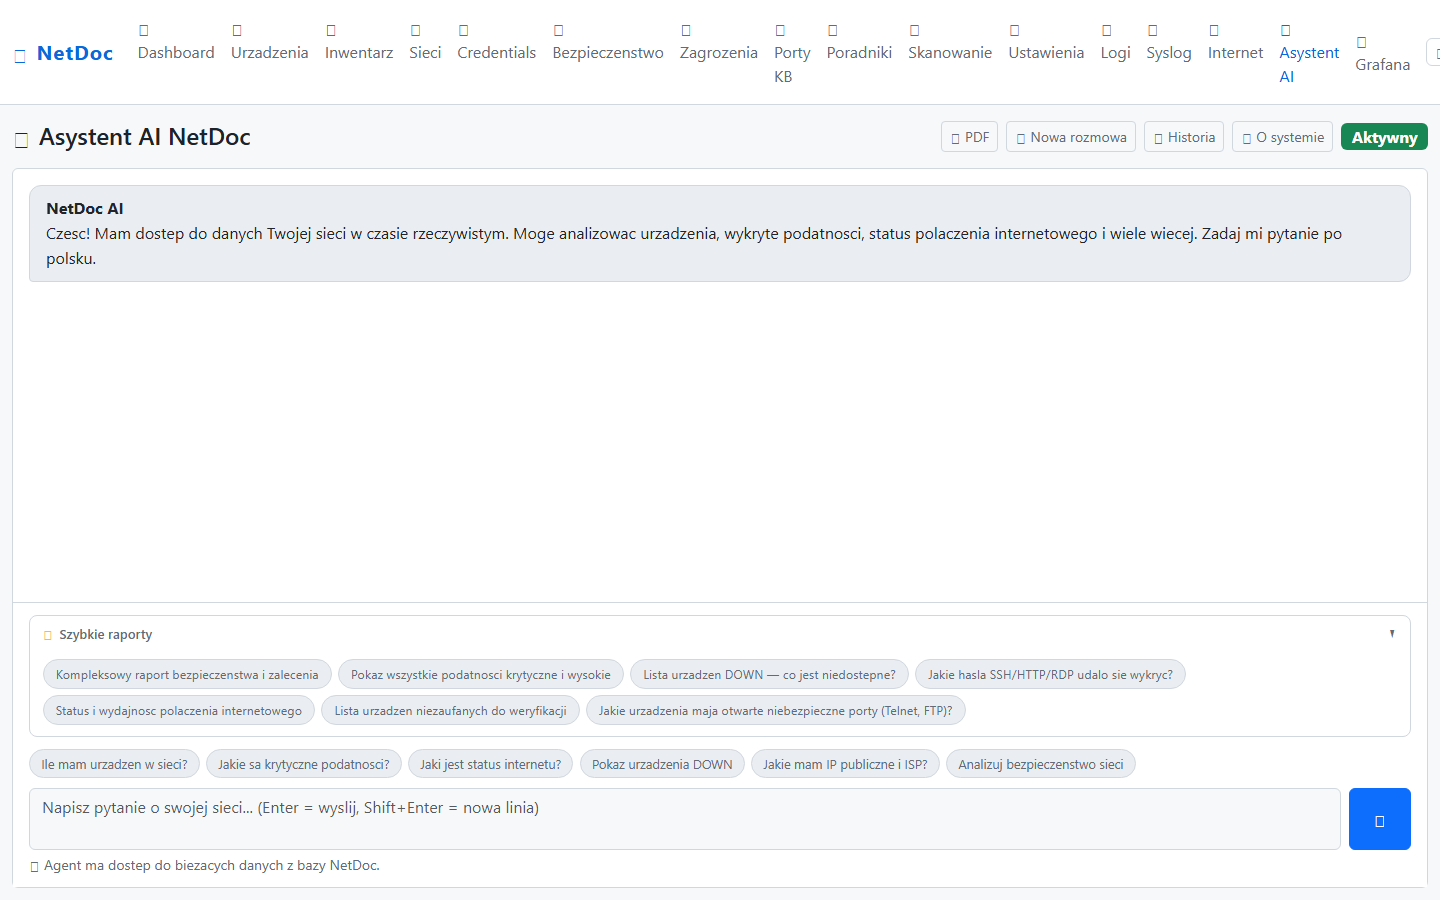Click 'Jakie mam IP publiczne i ISP?' chip
Screen dimensions: 1440x900
tap(845, 764)
